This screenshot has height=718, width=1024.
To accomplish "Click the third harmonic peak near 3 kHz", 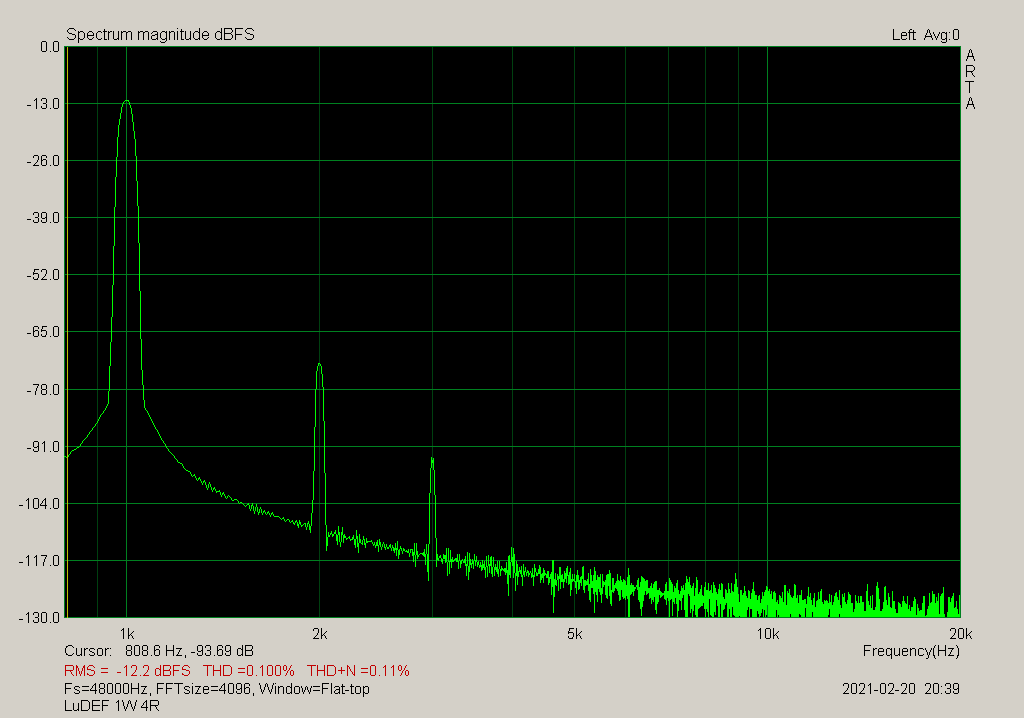I will coord(432,460).
